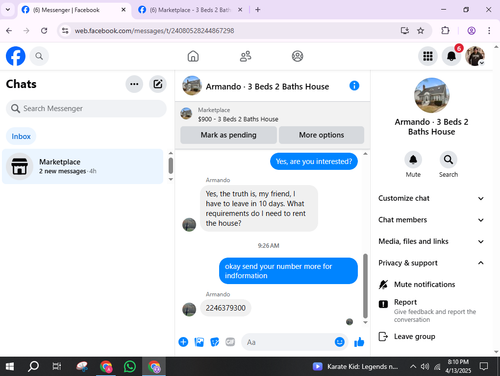This screenshot has width=500, height=376.
Task: Open the Windows Task View icon
Action: point(56,367)
